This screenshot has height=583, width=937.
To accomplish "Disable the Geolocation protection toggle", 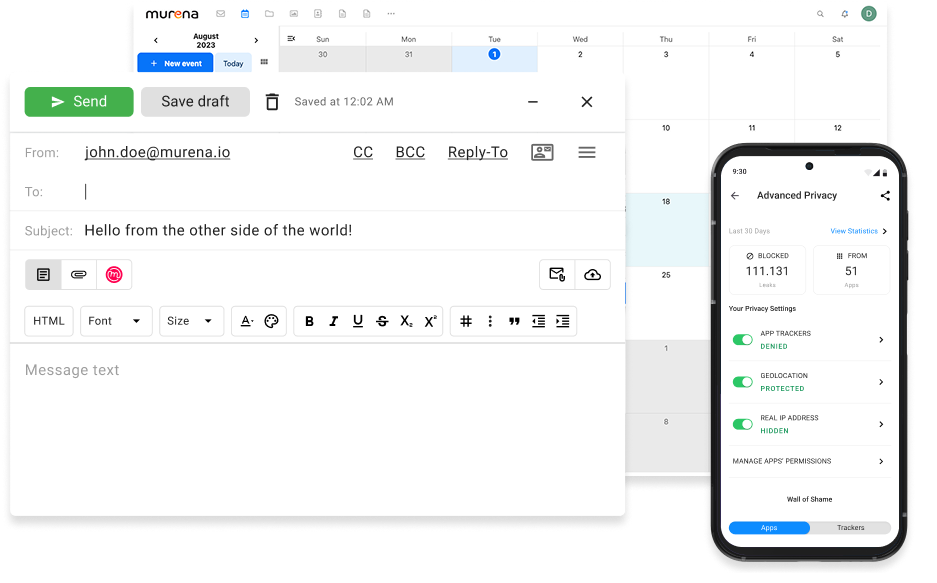I will click(742, 382).
